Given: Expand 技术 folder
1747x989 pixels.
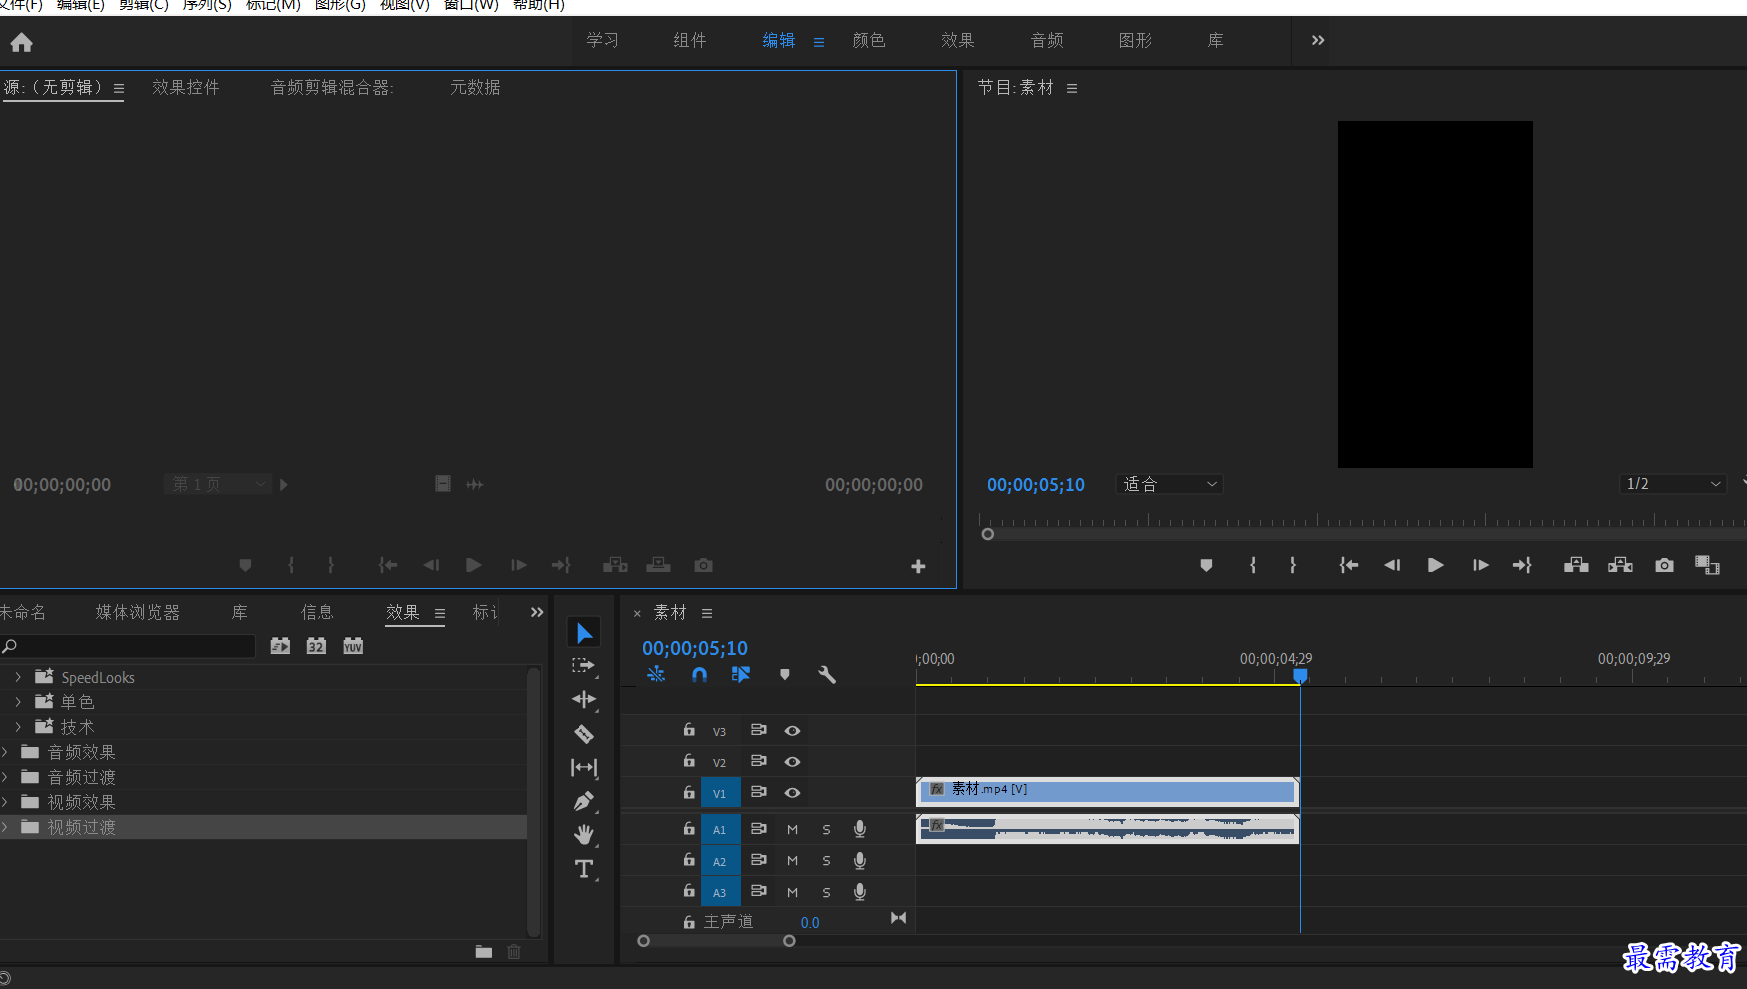Looking at the screenshot, I should 18,727.
